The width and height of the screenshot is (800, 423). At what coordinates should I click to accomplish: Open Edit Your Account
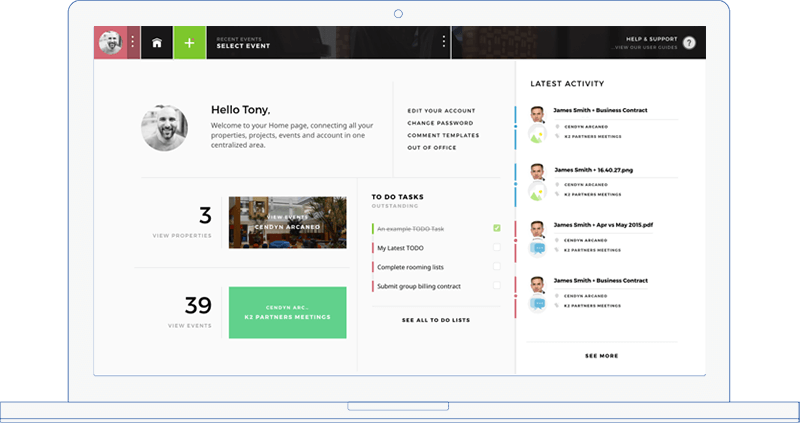point(441,111)
